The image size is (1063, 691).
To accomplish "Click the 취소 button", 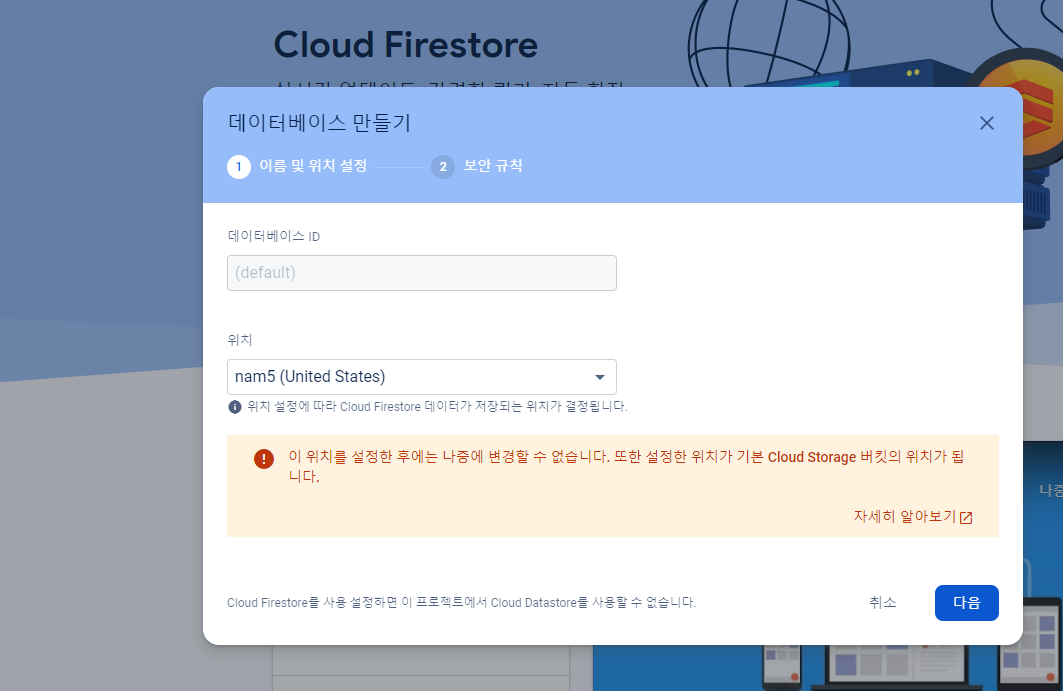I will (x=883, y=602).
